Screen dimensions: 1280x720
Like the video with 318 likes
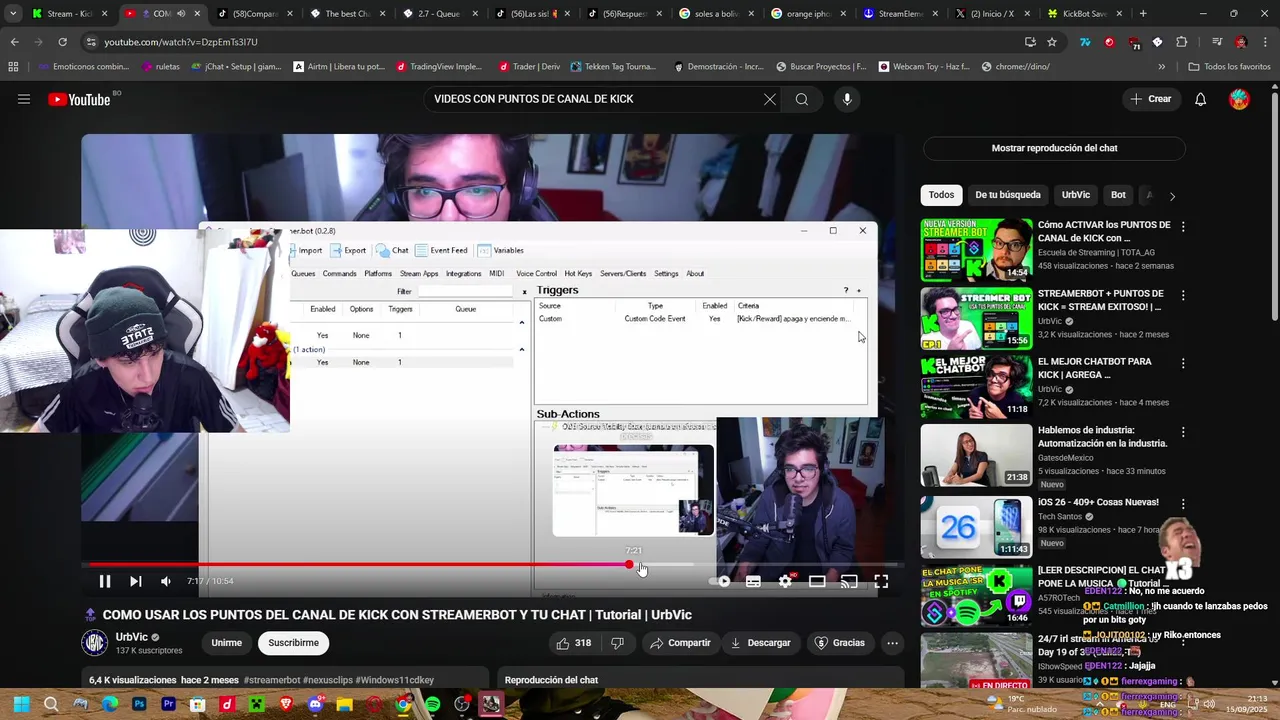click(574, 643)
